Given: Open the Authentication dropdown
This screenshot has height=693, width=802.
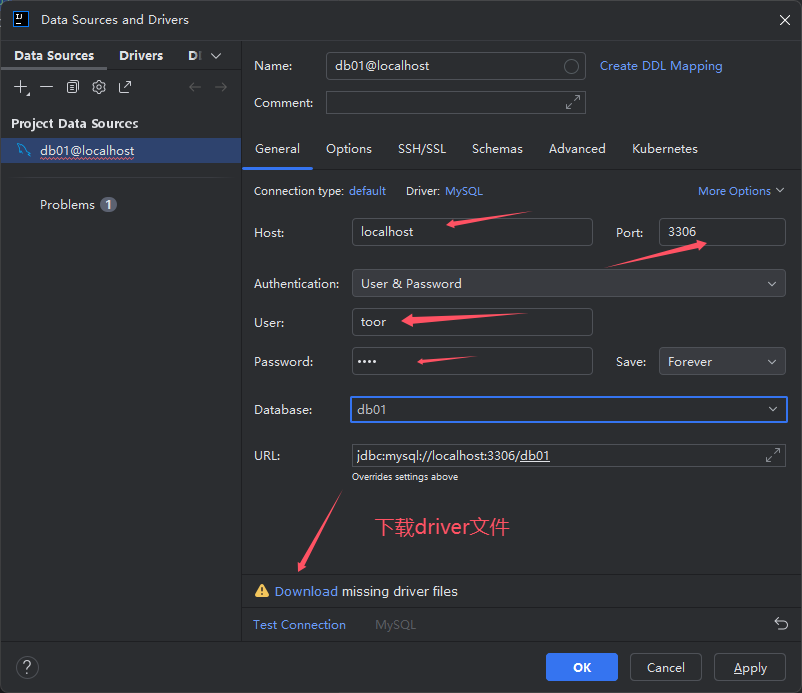Looking at the screenshot, I should [569, 283].
